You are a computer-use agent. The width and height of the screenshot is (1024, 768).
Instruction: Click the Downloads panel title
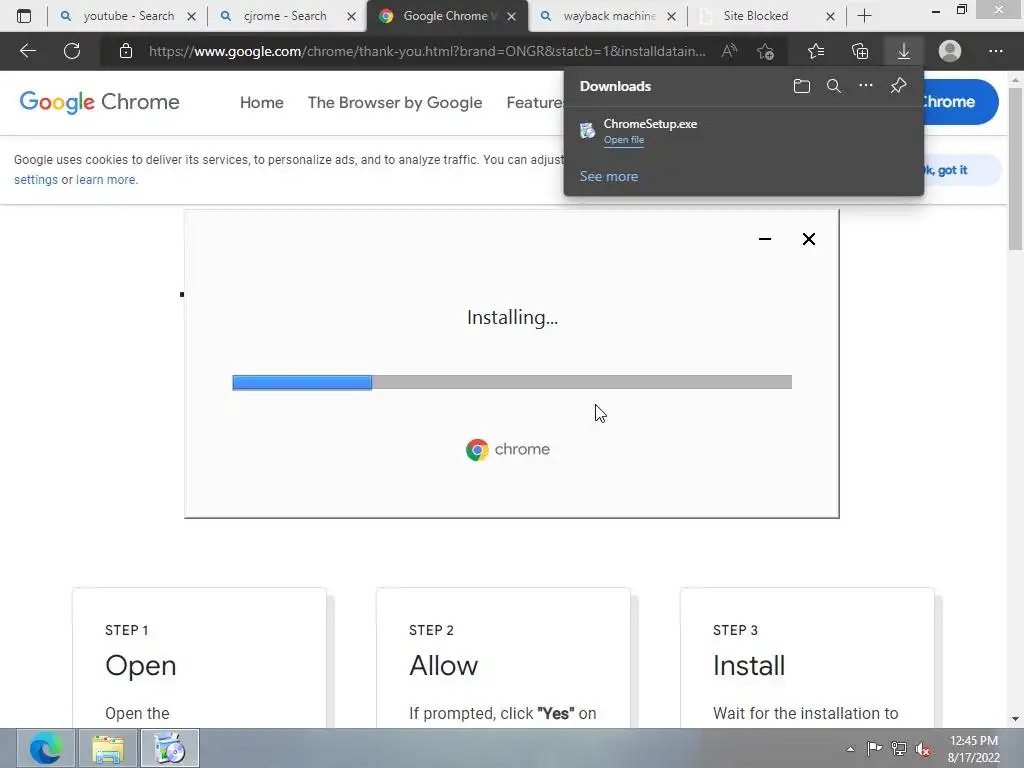[615, 86]
